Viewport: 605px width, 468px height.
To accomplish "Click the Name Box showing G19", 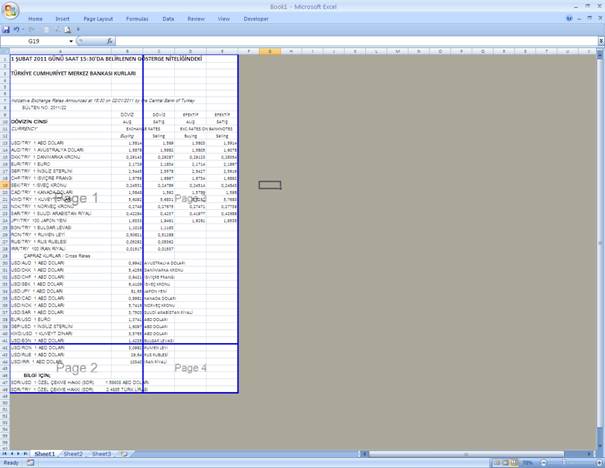I will click(x=34, y=41).
